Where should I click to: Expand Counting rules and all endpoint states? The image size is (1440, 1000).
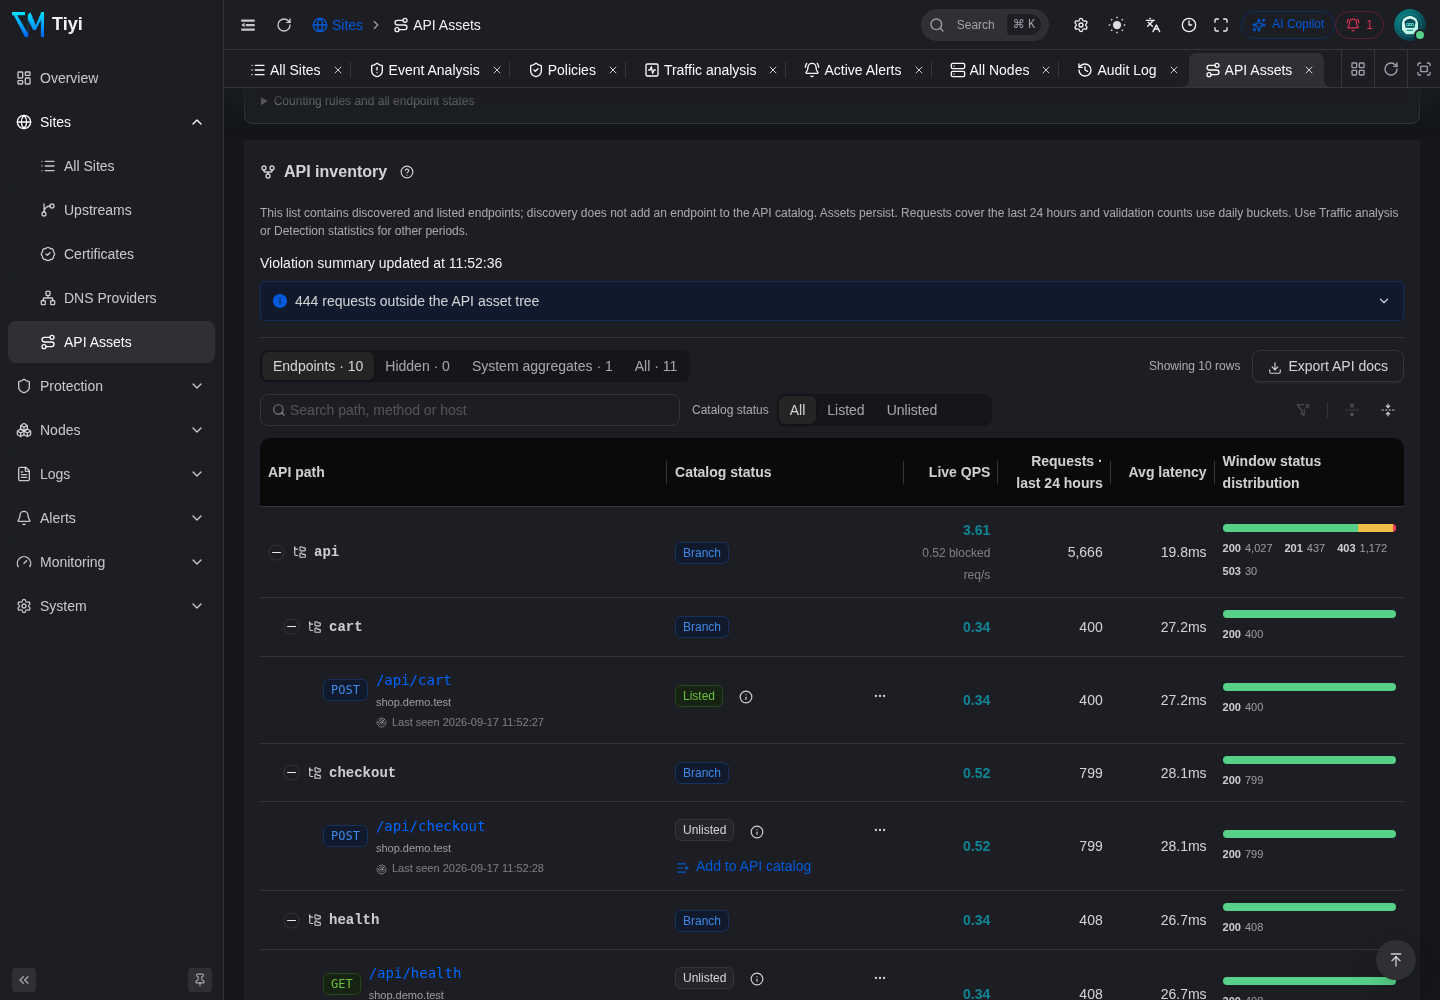tap(367, 101)
